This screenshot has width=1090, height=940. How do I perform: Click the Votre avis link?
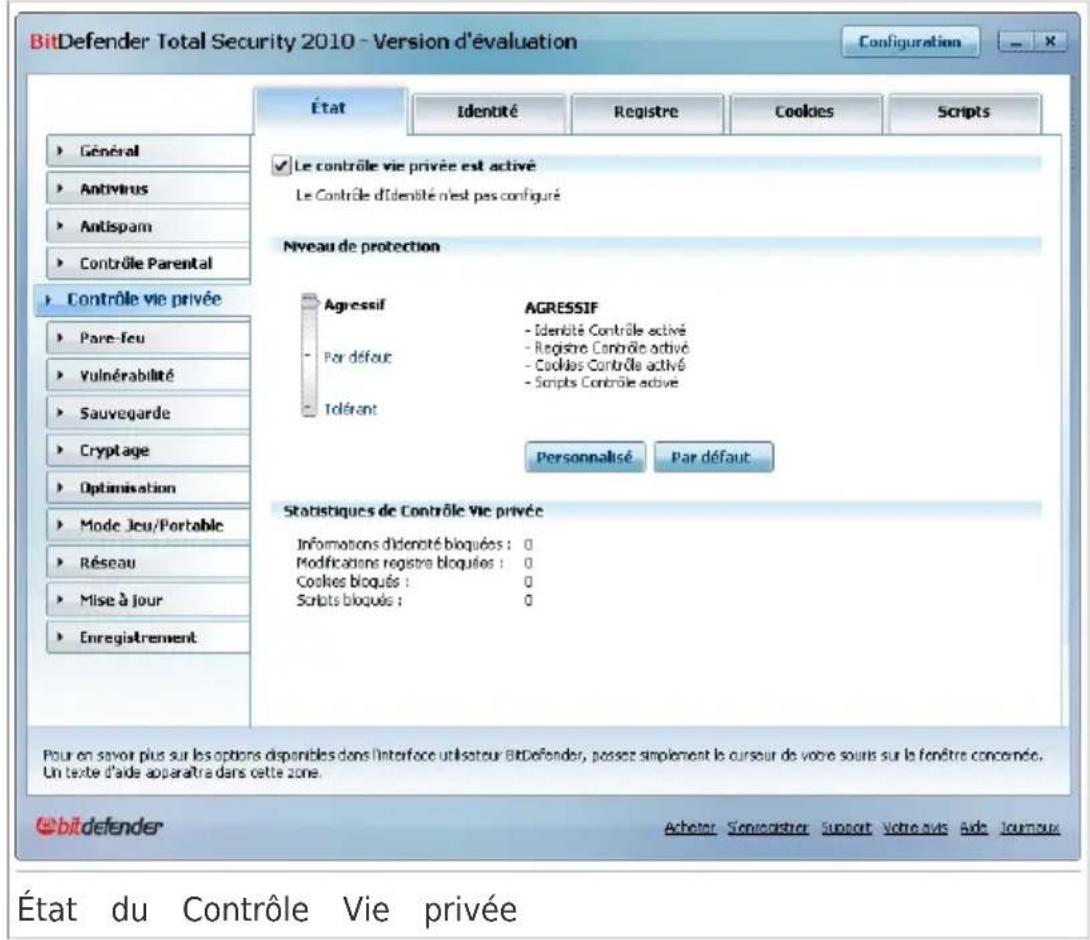coord(916,827)
